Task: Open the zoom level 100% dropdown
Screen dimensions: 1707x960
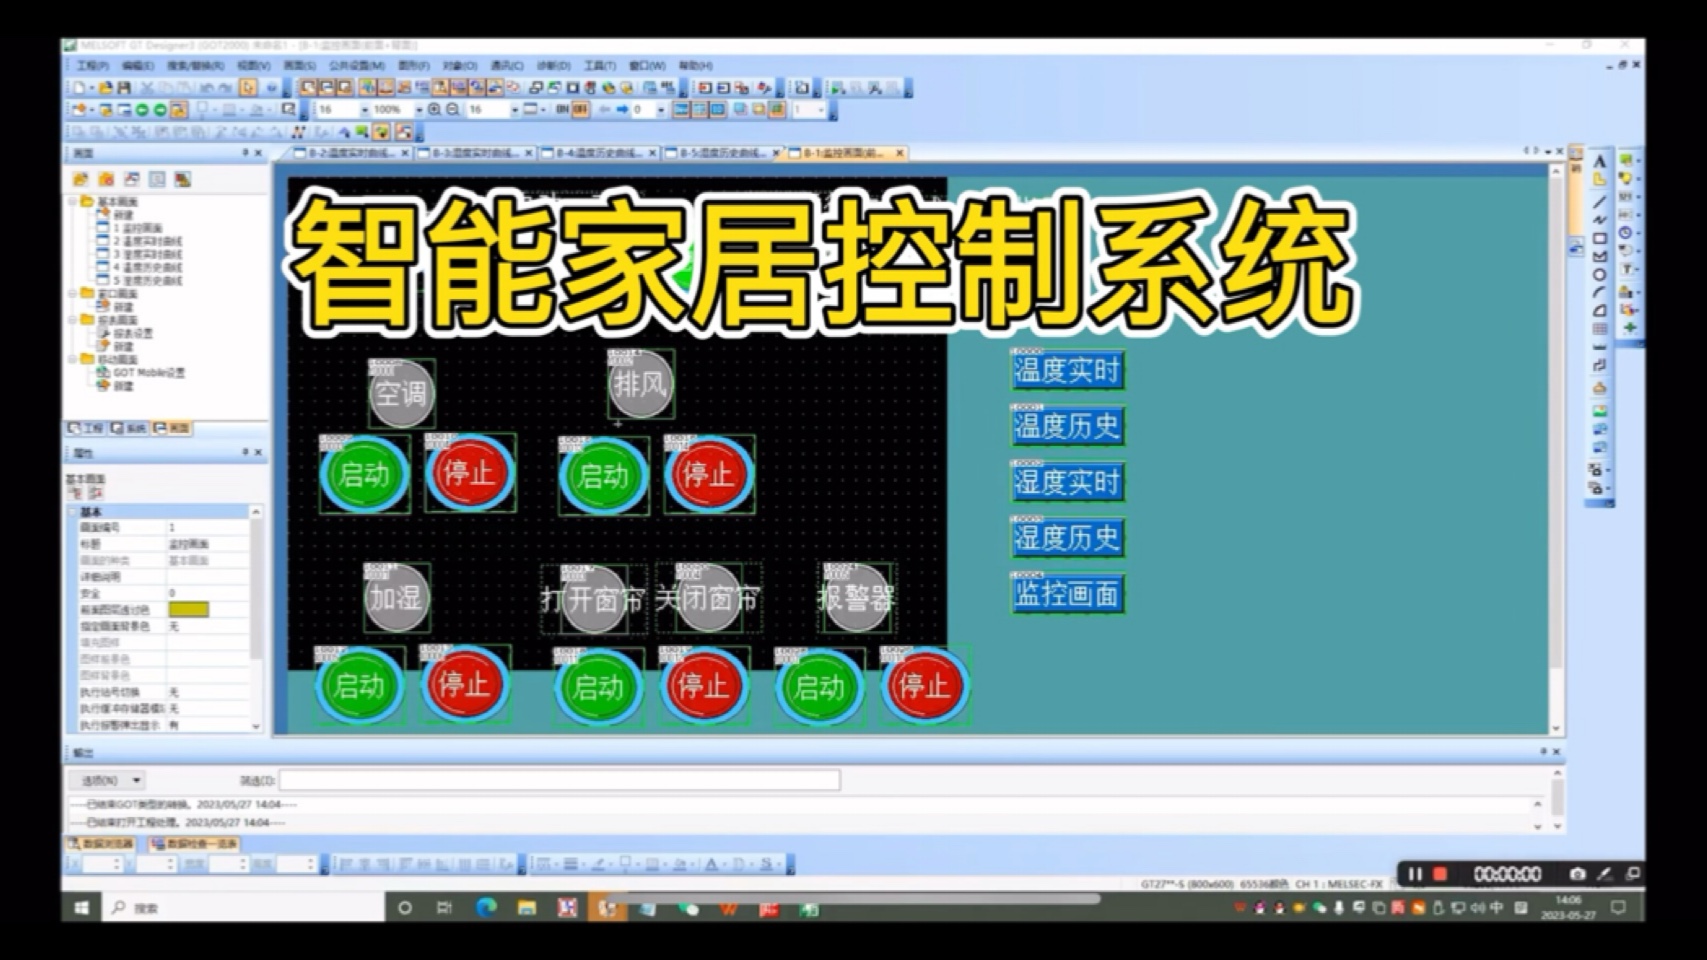Action: [419, 109]
